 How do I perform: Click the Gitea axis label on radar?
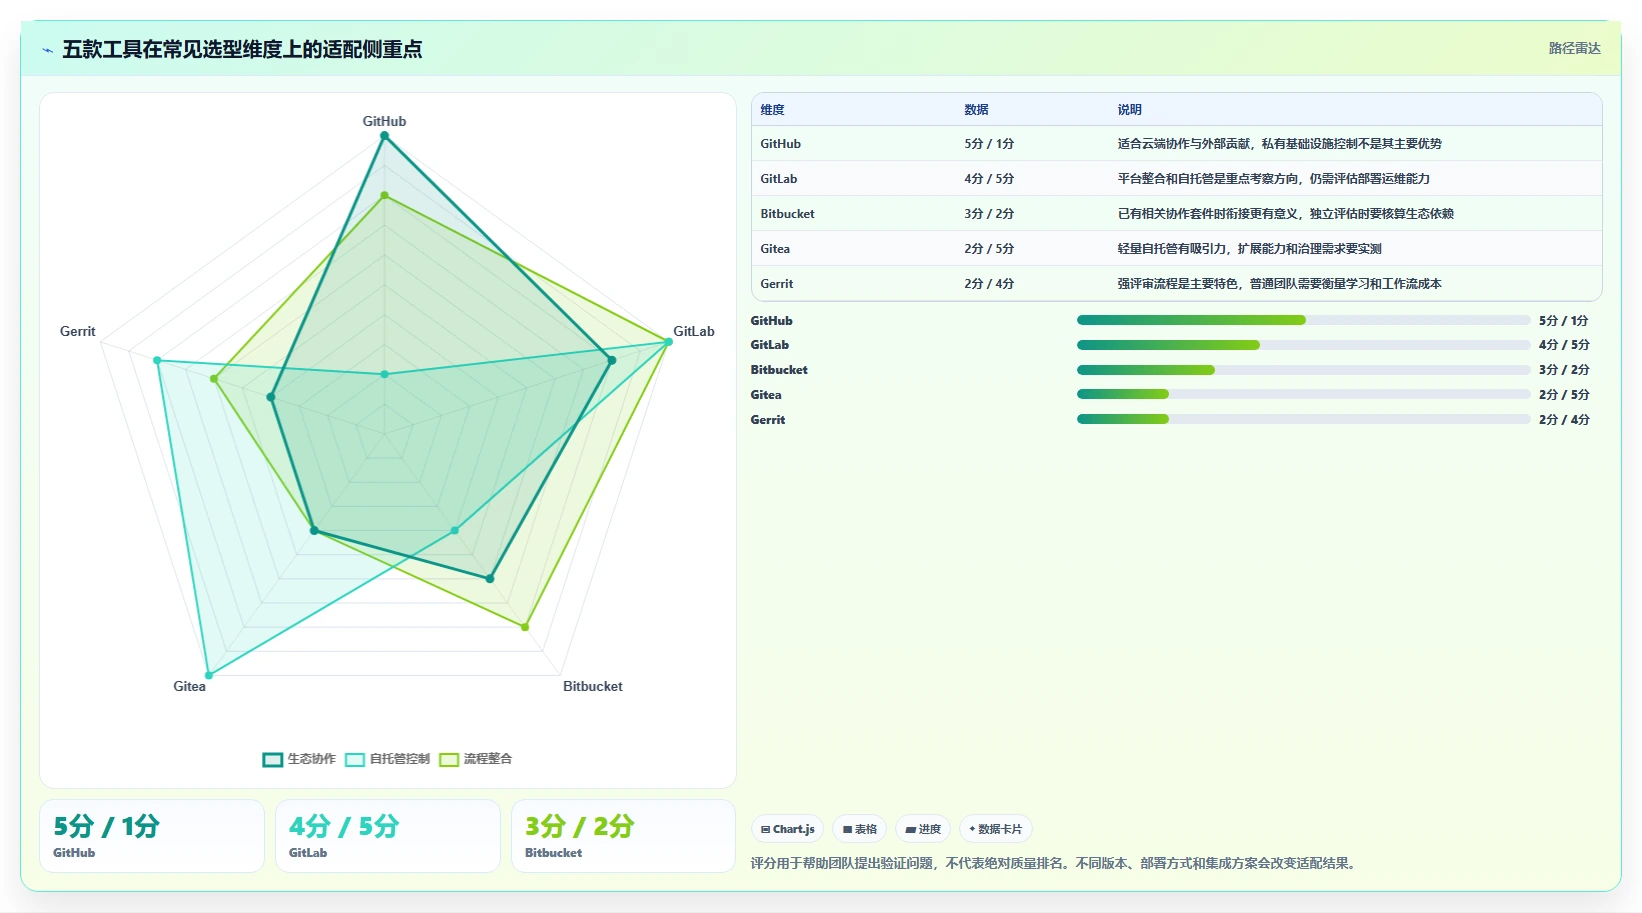pos(189,686)
